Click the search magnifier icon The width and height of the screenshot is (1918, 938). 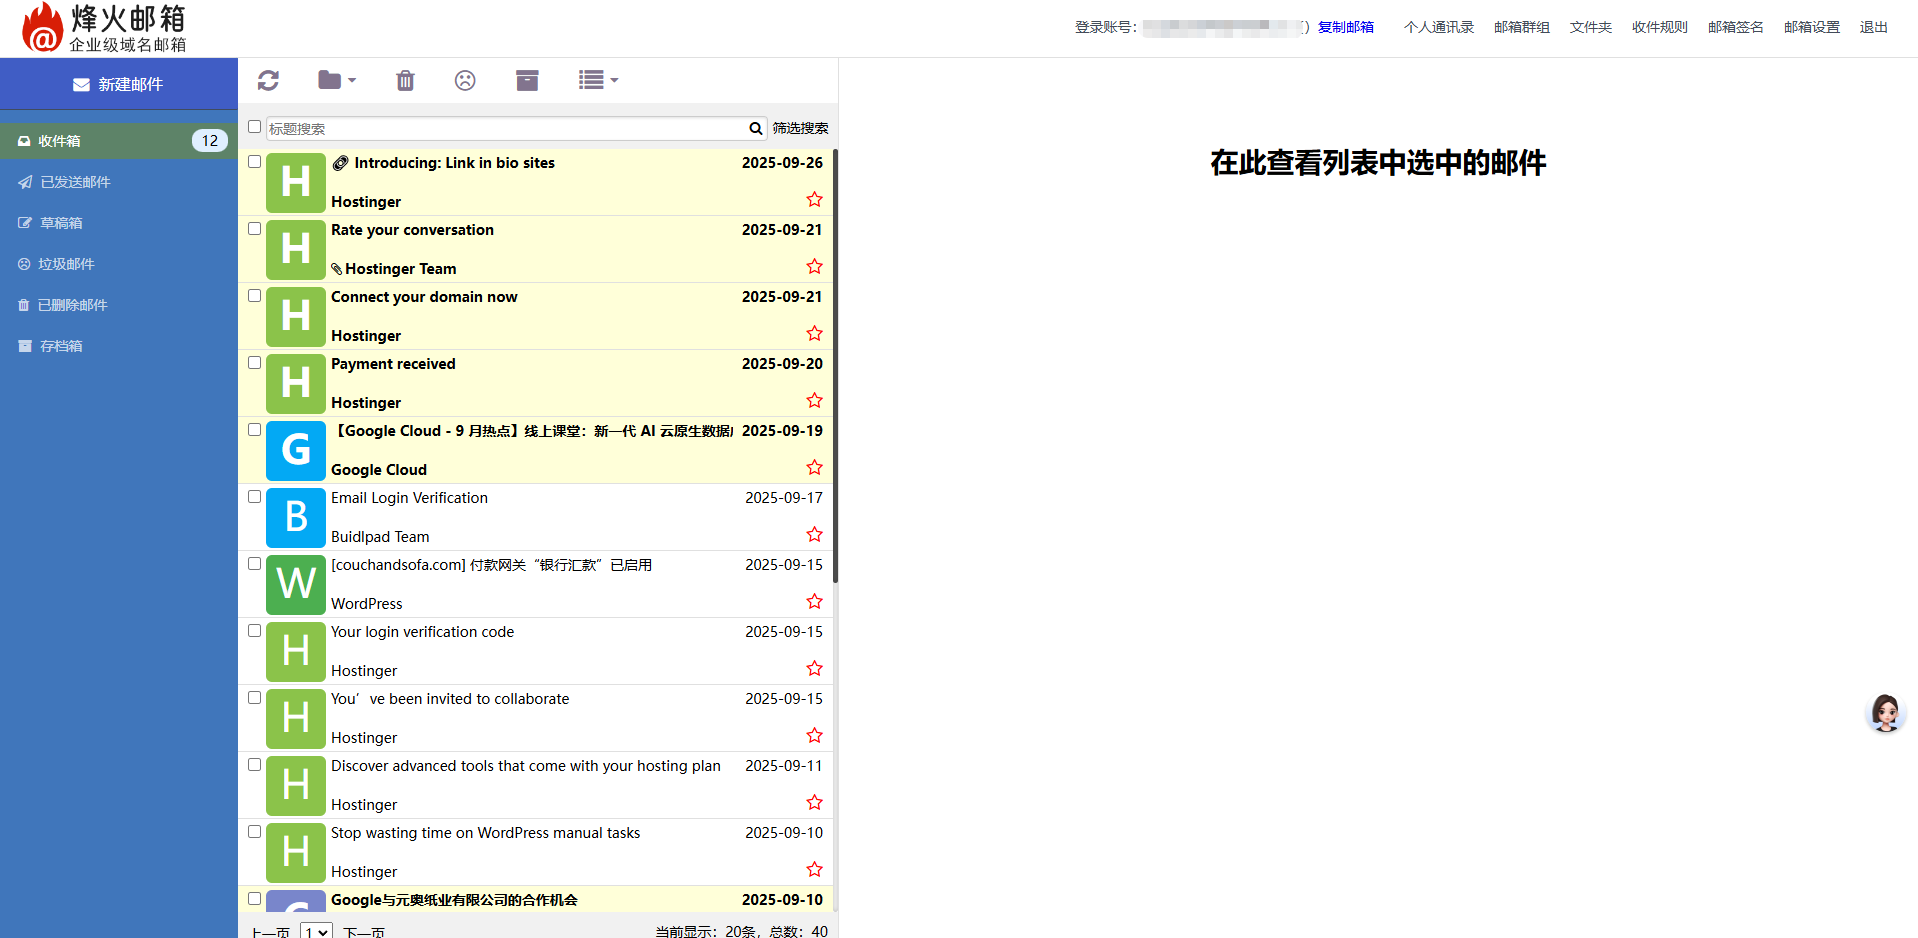click(756, 129)
